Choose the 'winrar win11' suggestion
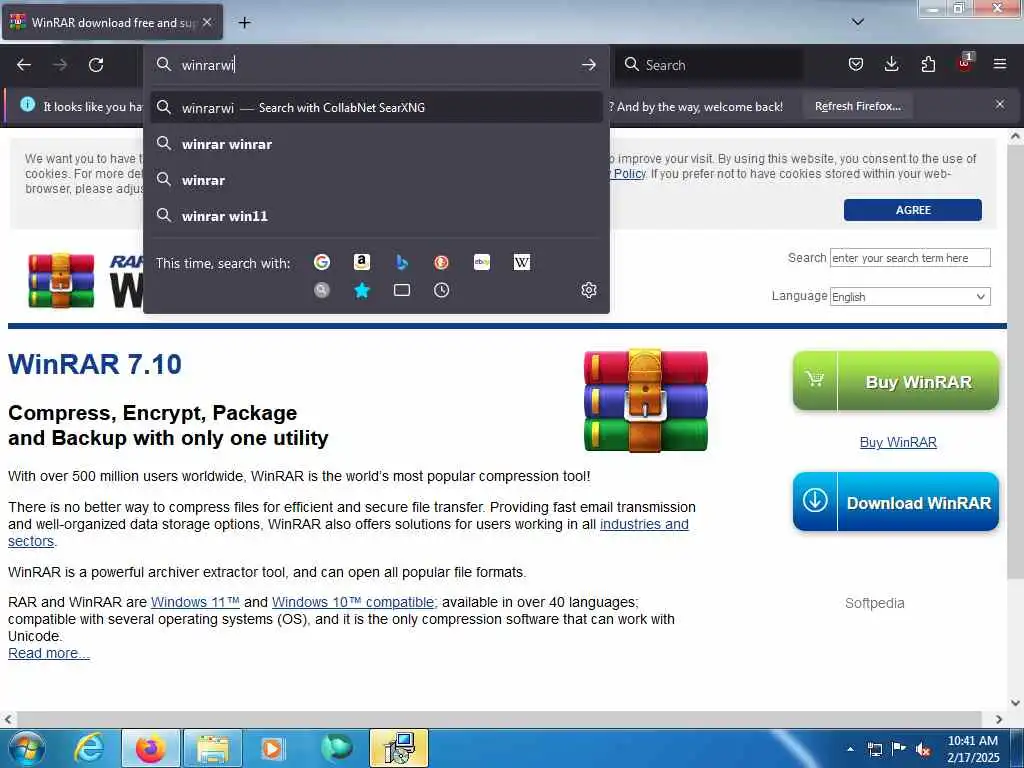1024x768 pixels. click(x=376, y=216)
